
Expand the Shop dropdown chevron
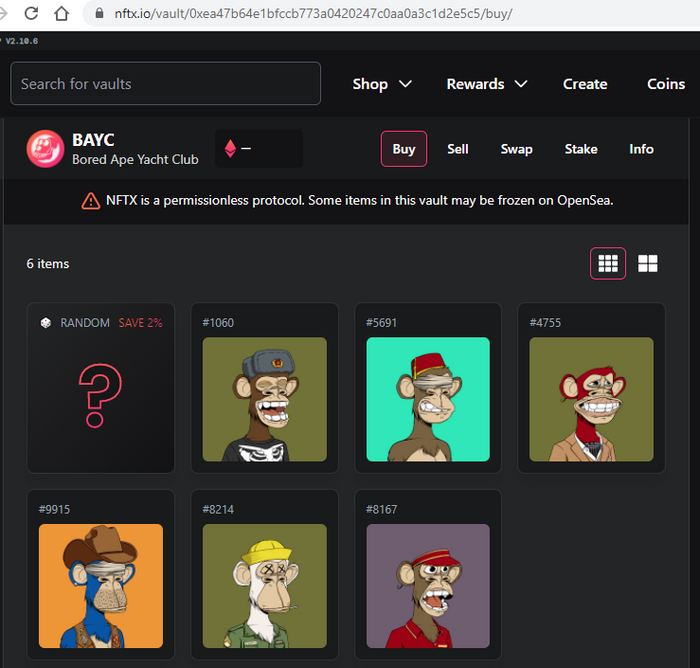405,84
